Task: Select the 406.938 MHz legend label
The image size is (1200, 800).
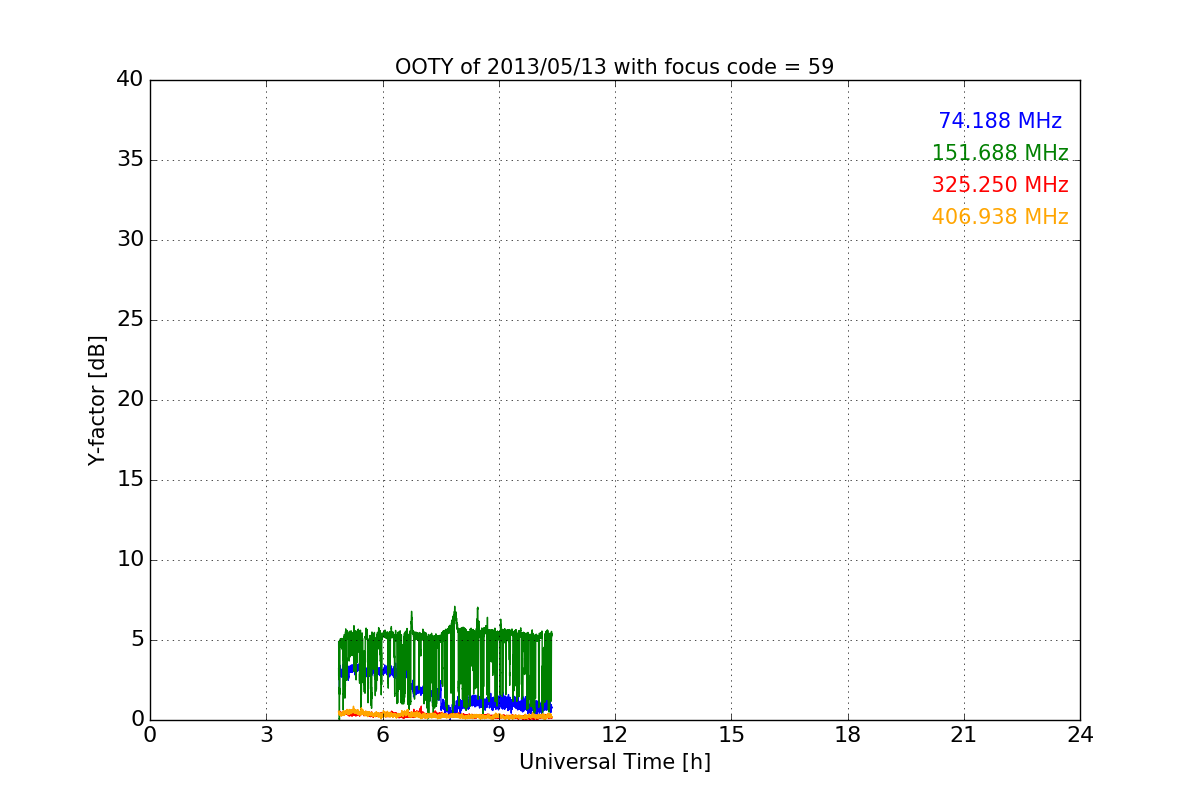Action: (x=1000, y=217)
